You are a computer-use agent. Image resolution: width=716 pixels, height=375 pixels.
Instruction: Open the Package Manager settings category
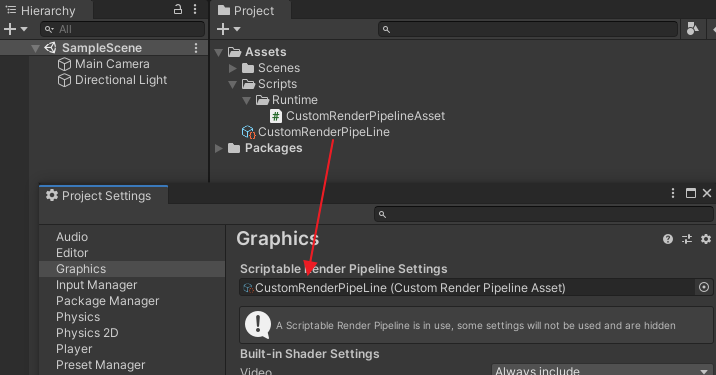[107, 301]
